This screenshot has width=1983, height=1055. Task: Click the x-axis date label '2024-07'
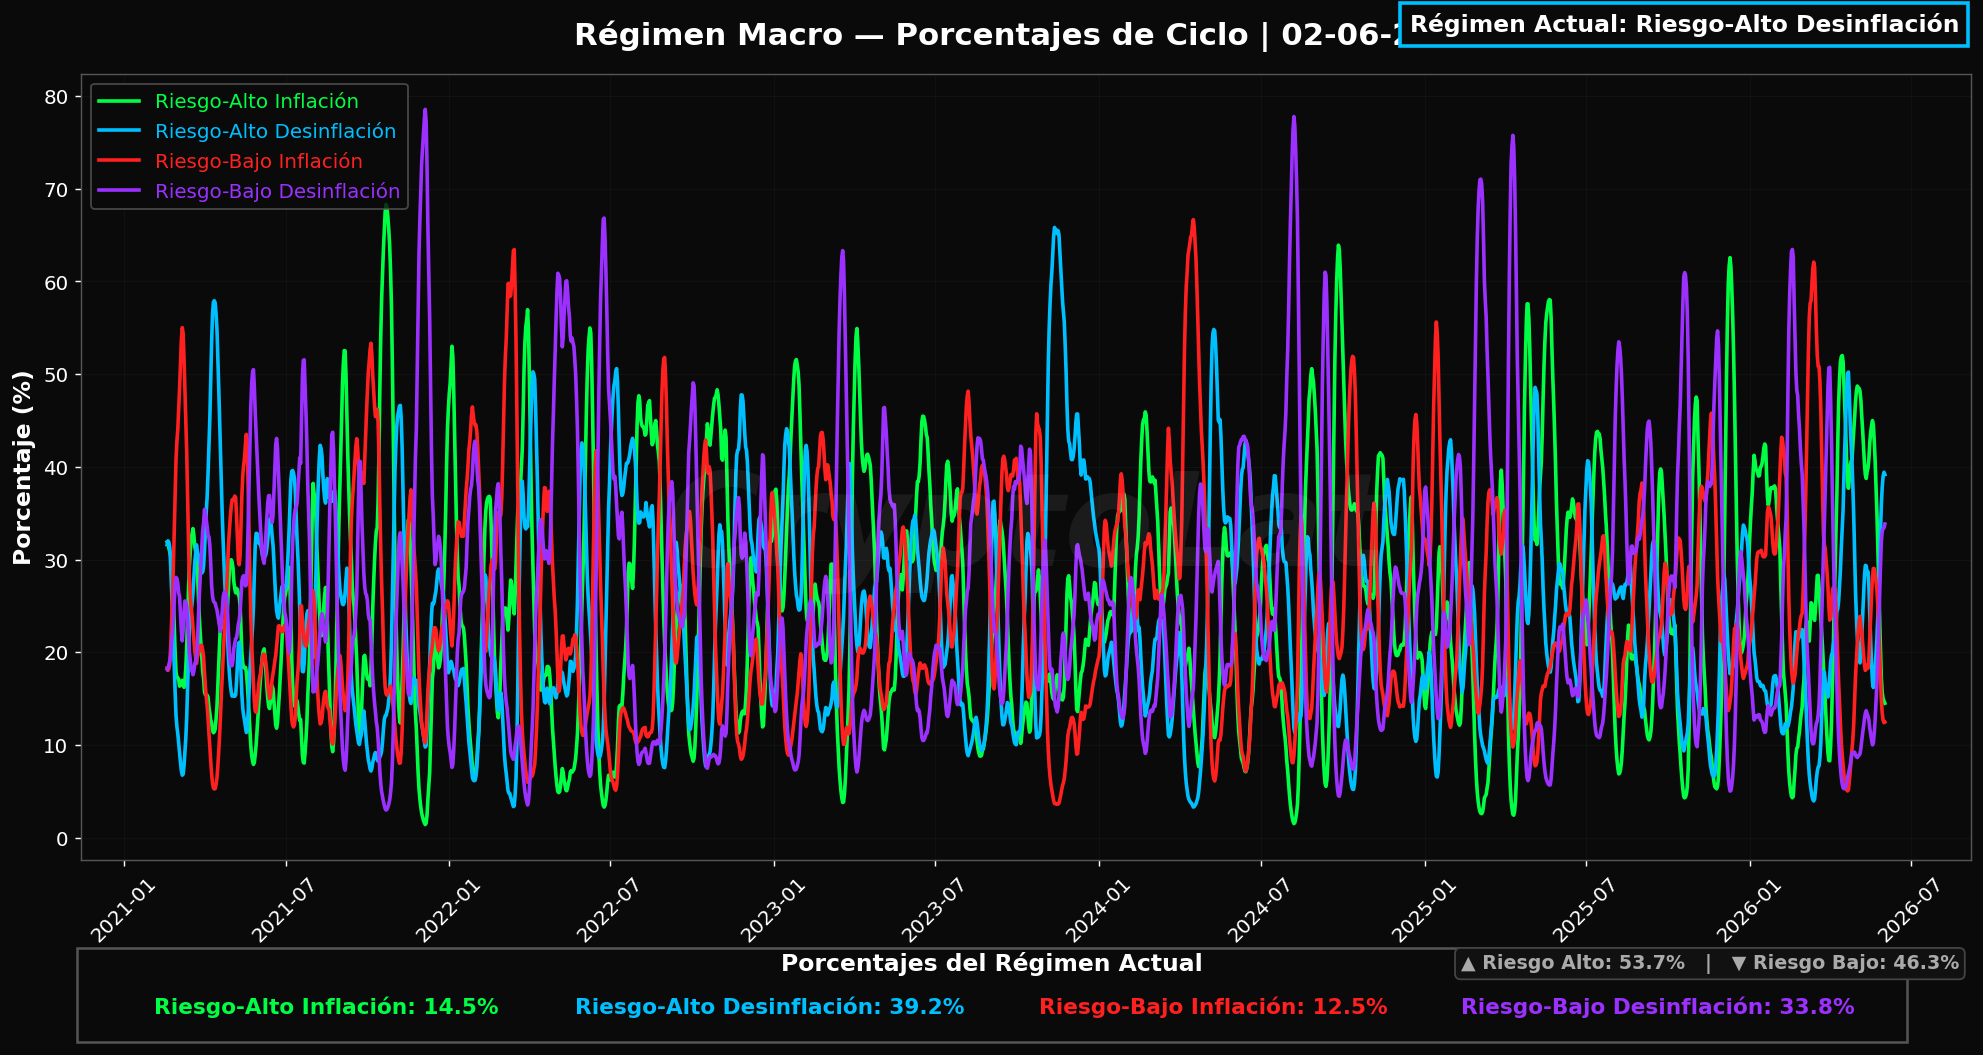coord(1260,910)
